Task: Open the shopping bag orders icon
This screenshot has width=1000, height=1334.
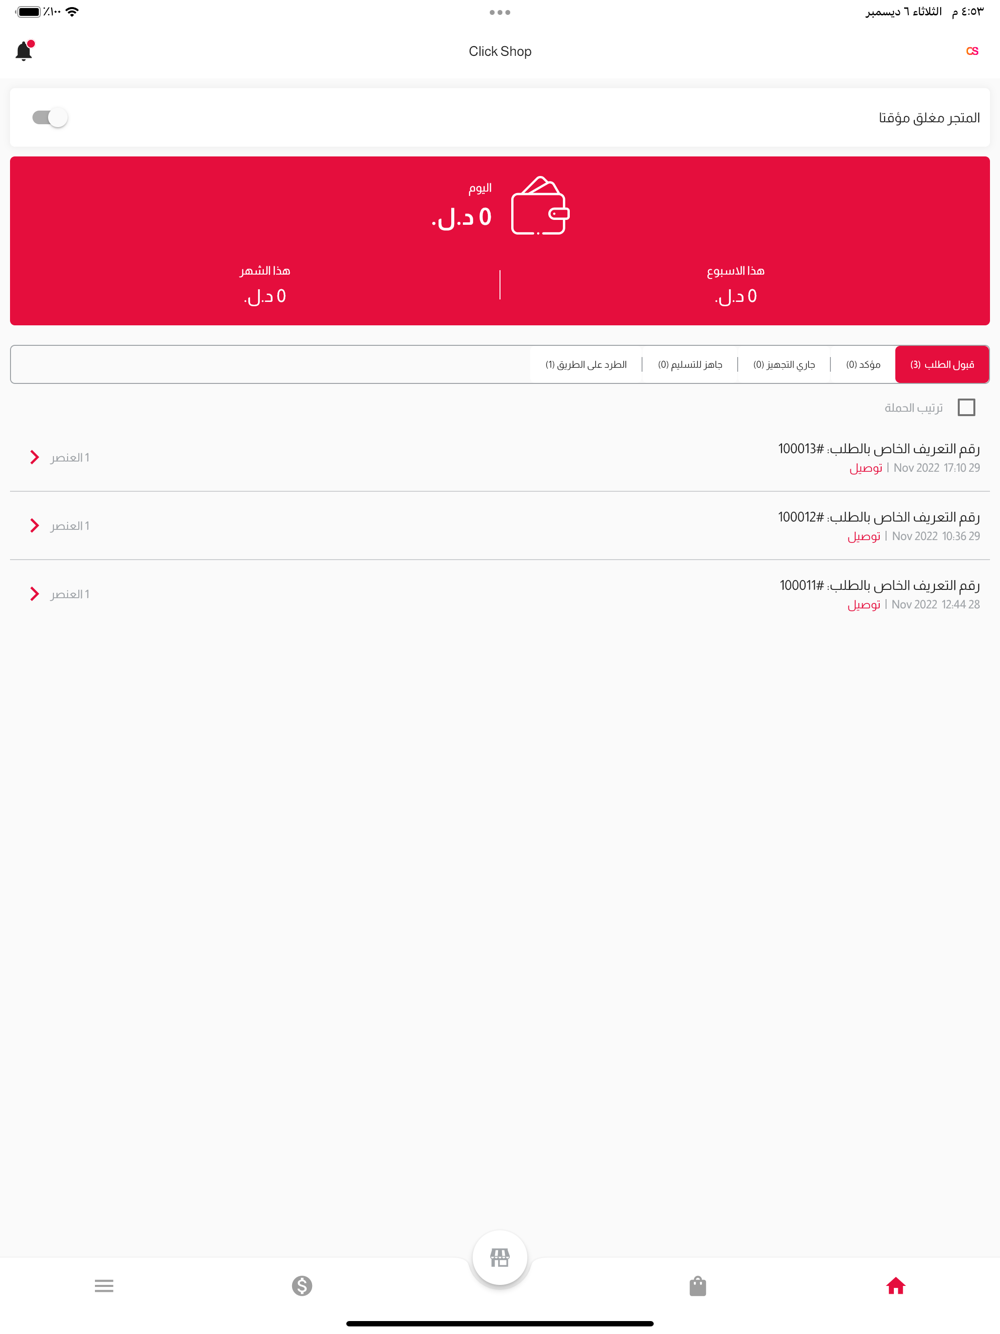Action: pos(698,1286)
